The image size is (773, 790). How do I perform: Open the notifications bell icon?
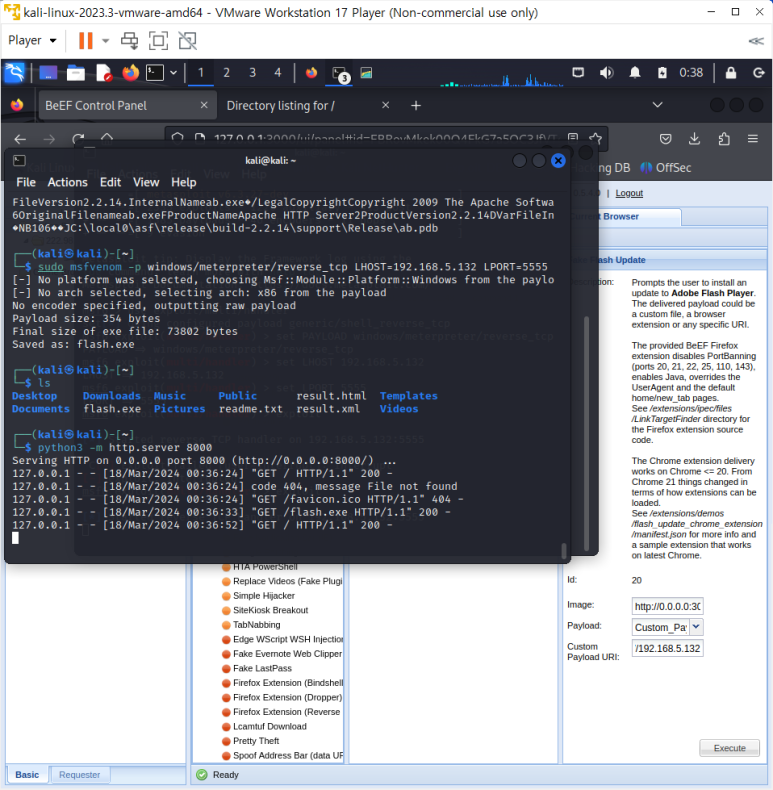point(635,73)
